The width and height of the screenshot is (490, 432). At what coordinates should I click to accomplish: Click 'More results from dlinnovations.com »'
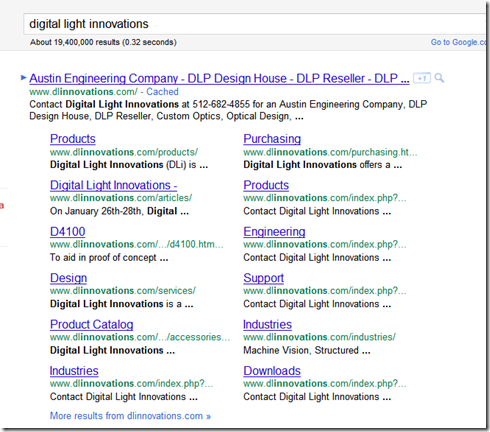(130, 416)
